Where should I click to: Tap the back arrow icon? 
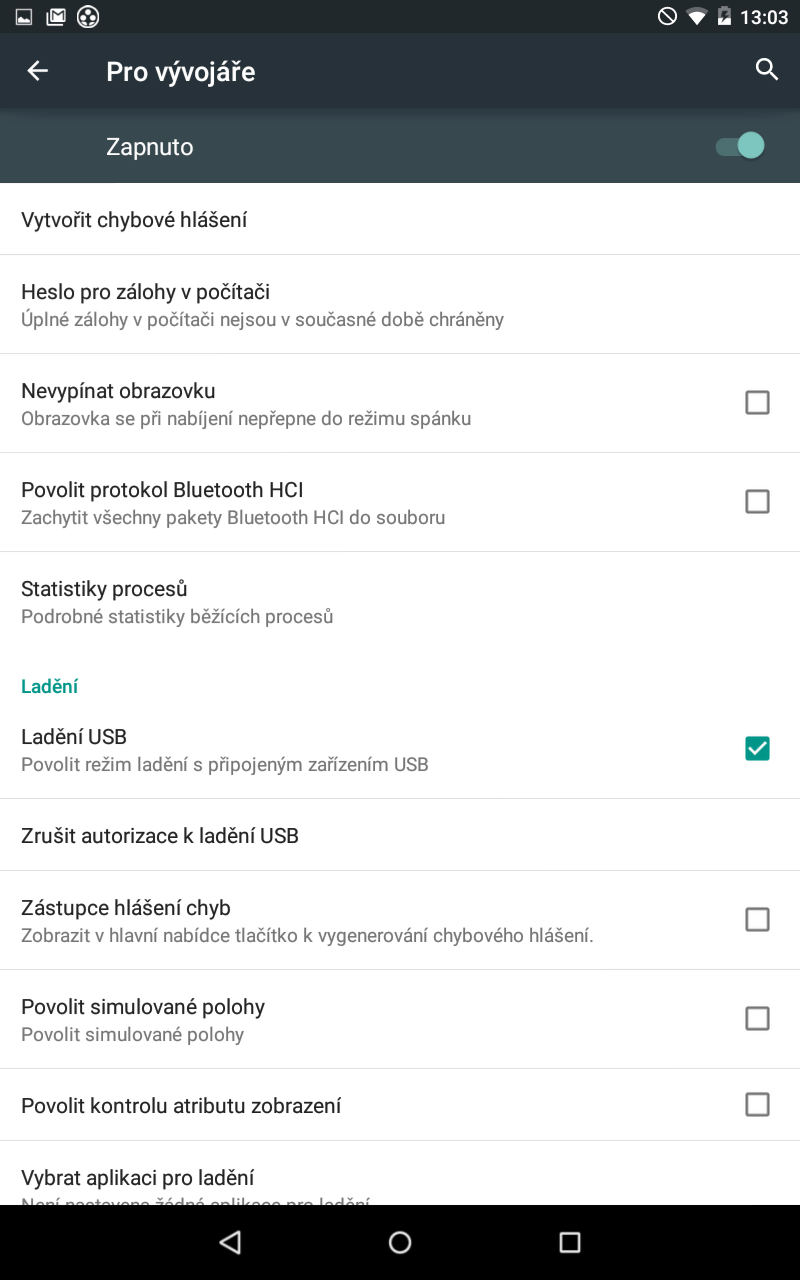(38, 71)
